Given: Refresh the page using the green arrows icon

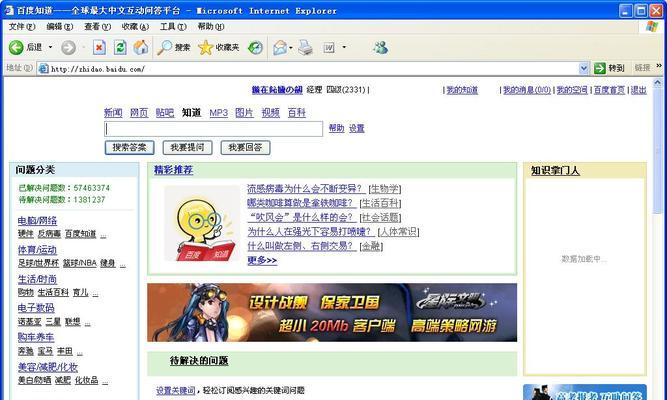Looking at the screenshot, I should click(x=120, y=47).
